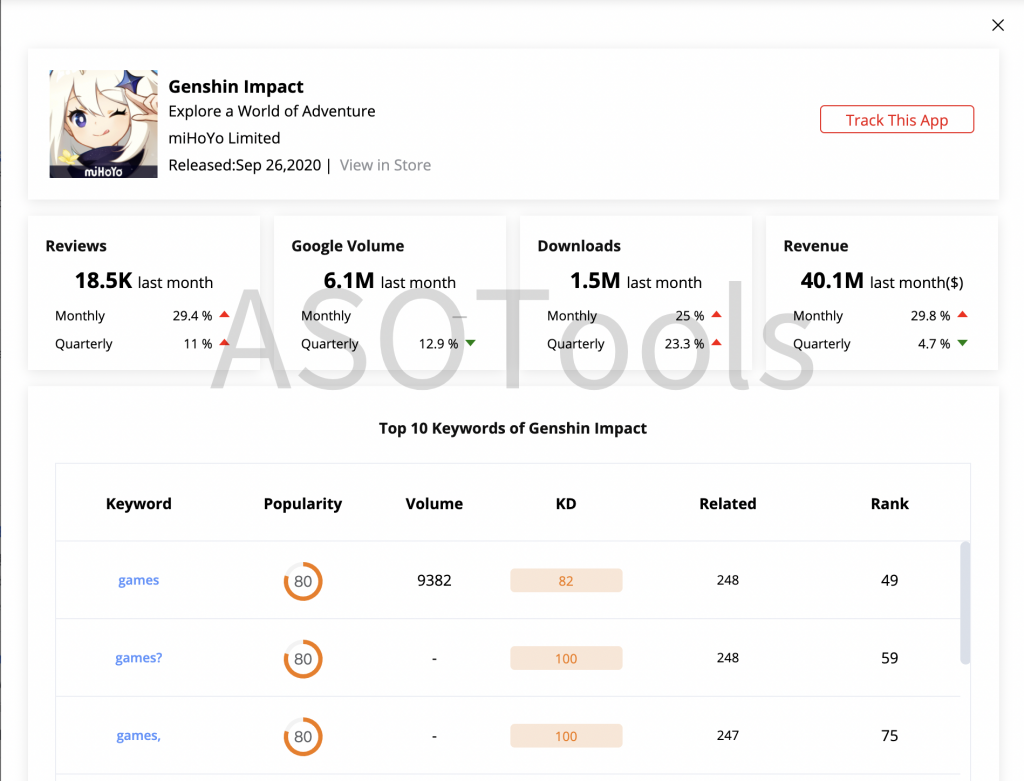Click the popularity ring for 'games'
This screenshot has height=781, width=1024.
coord(303,581)
